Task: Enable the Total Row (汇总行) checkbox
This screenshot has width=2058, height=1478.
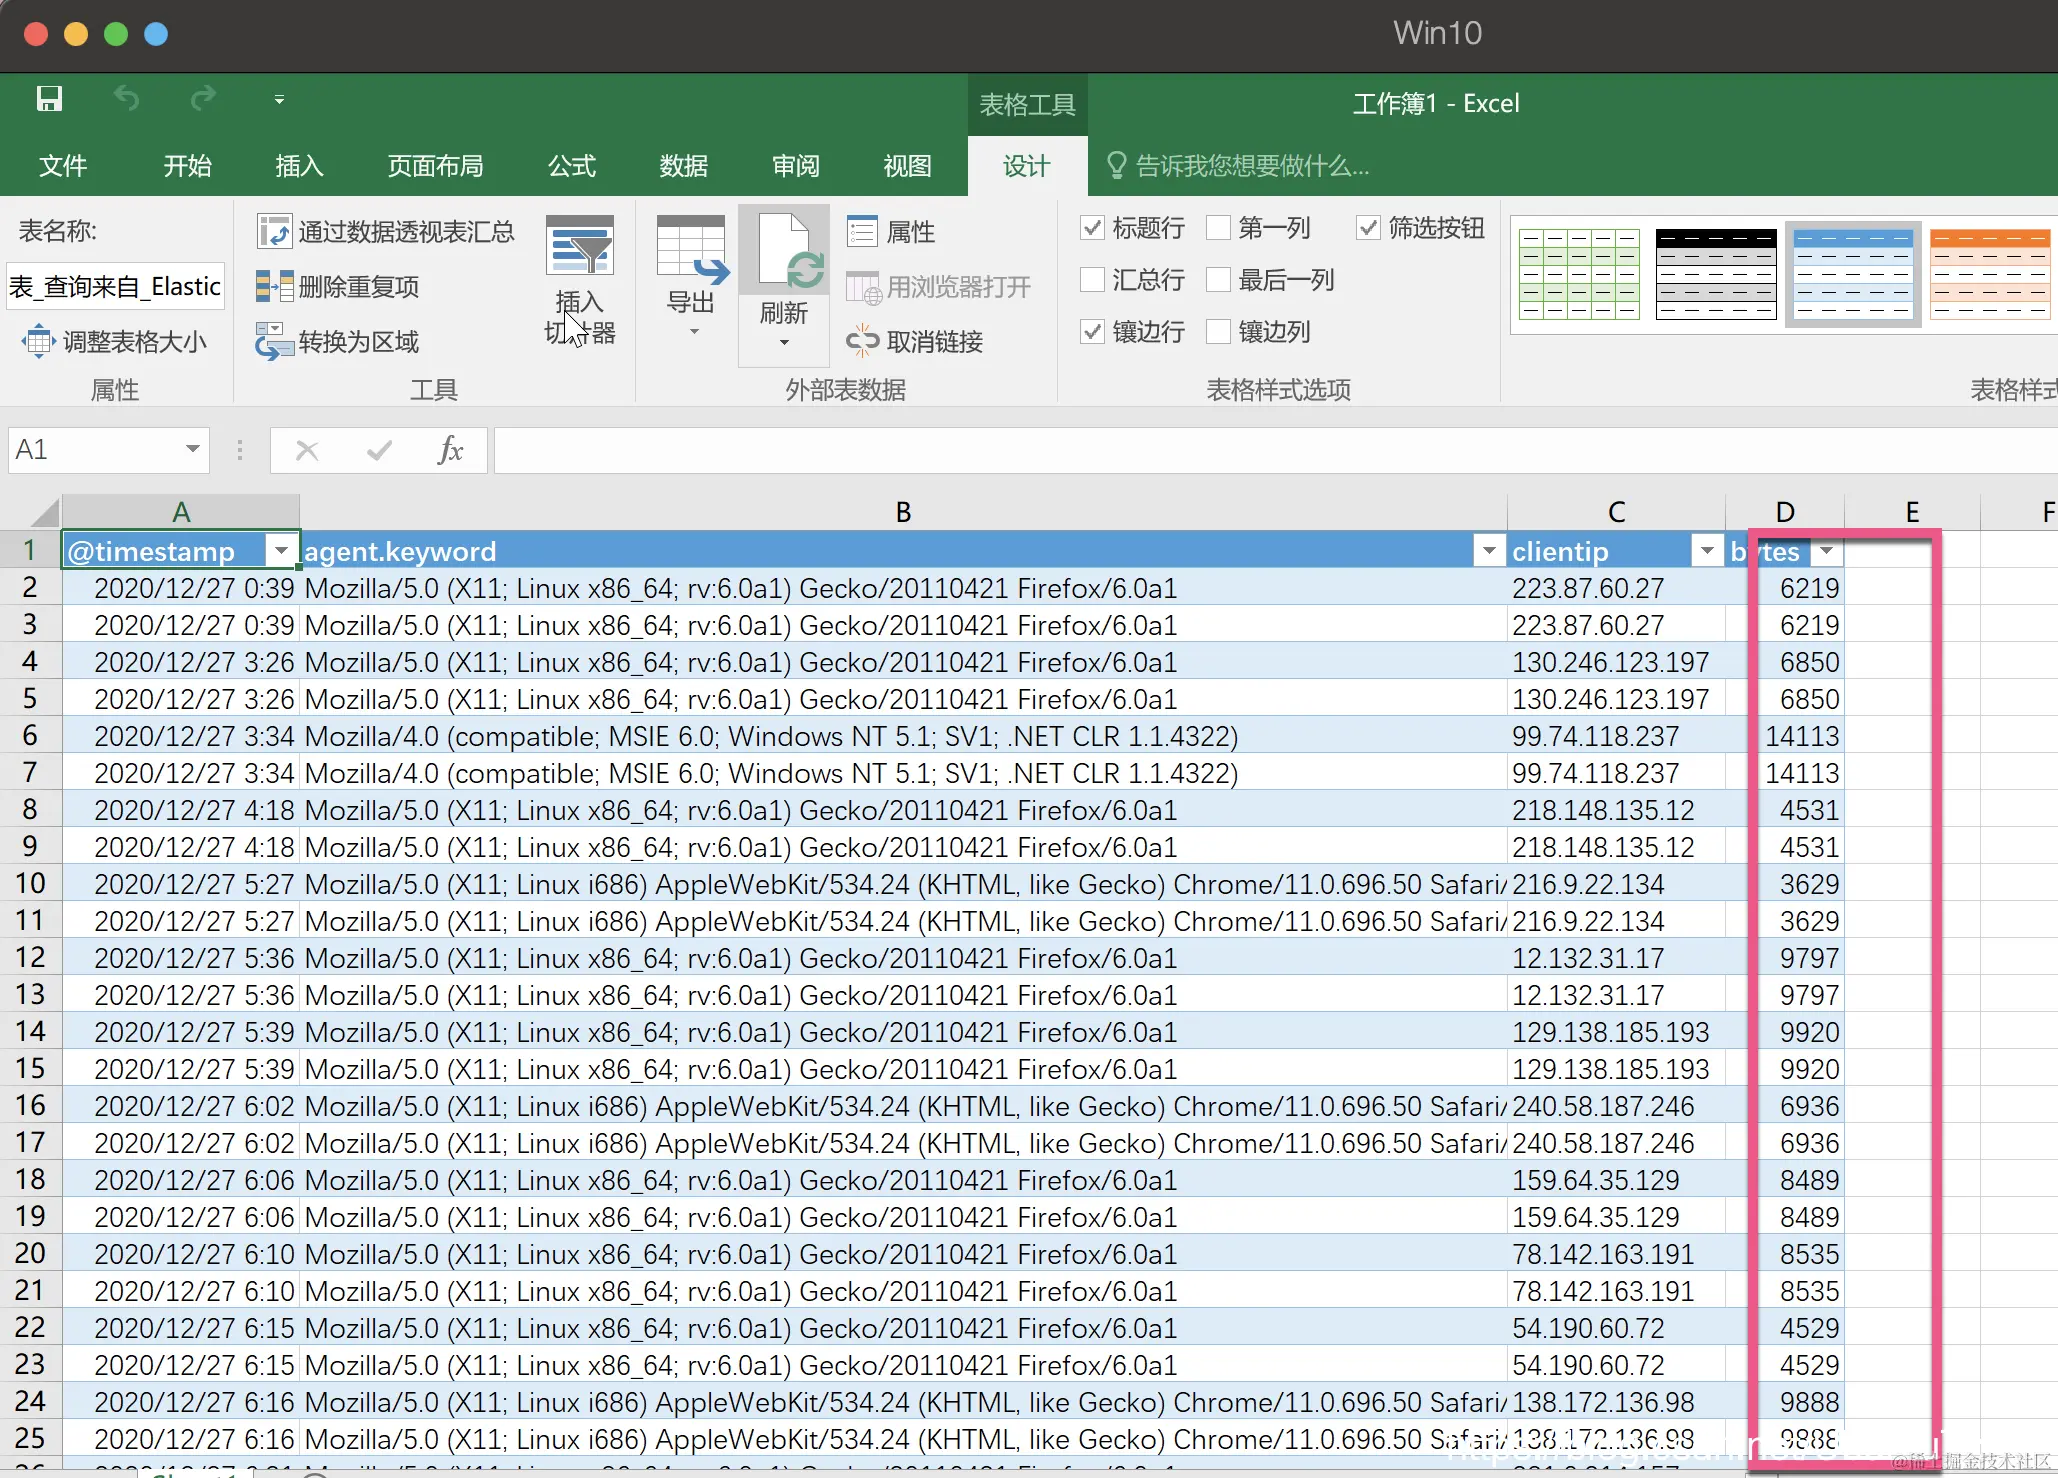Action: click(1093, 280)
